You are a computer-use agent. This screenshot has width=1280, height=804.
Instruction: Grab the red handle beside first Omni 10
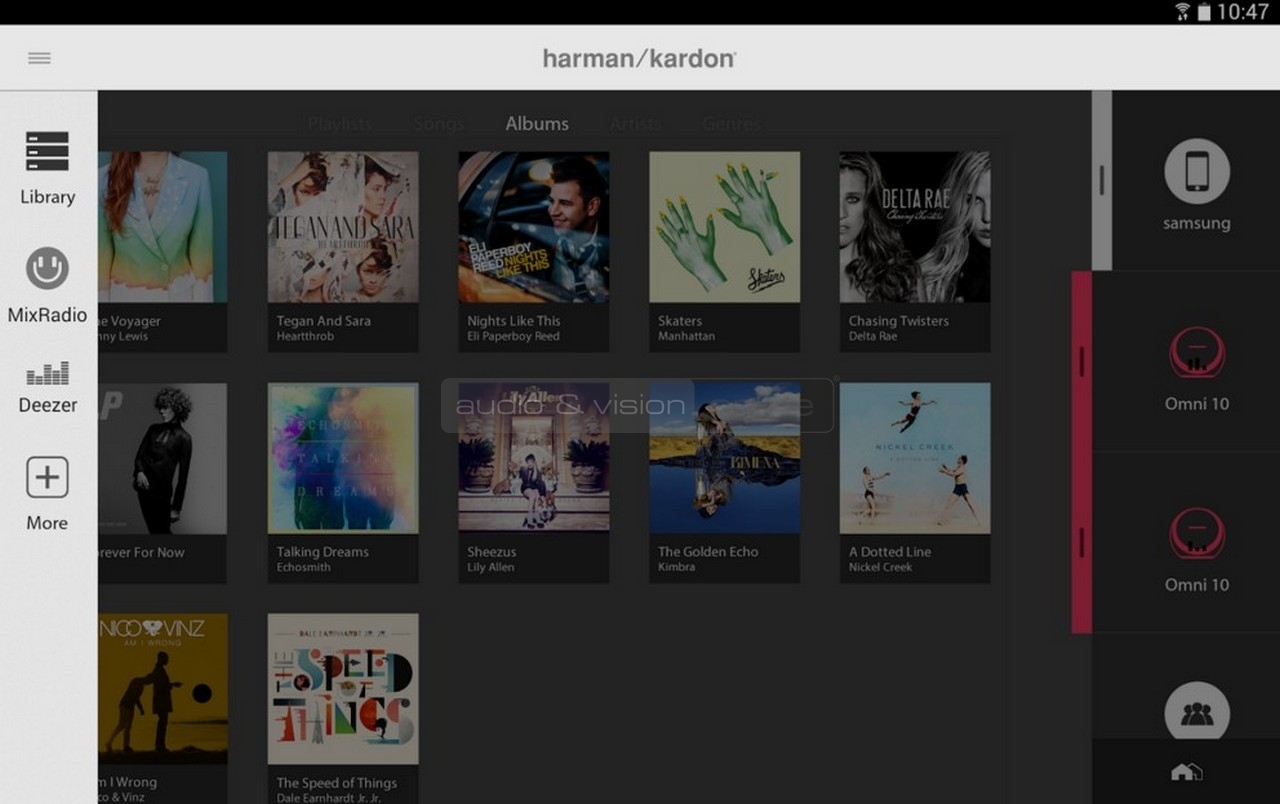(1081, 361)
